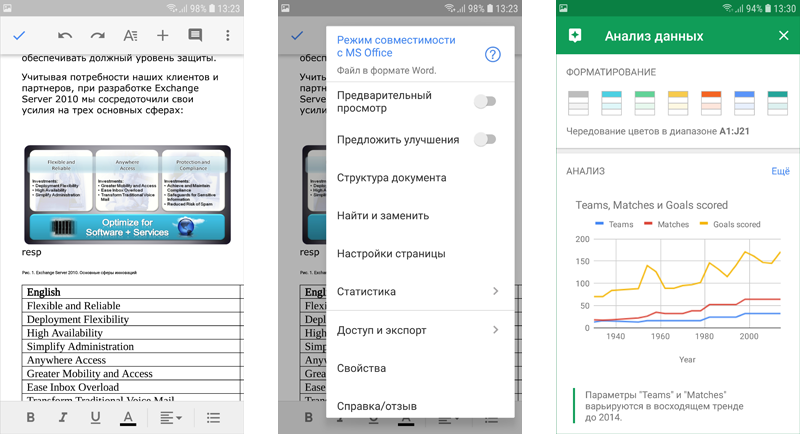Screen dimensions: 800x434
Task: Insert bulleted list in first document
Action: (213, 418)
